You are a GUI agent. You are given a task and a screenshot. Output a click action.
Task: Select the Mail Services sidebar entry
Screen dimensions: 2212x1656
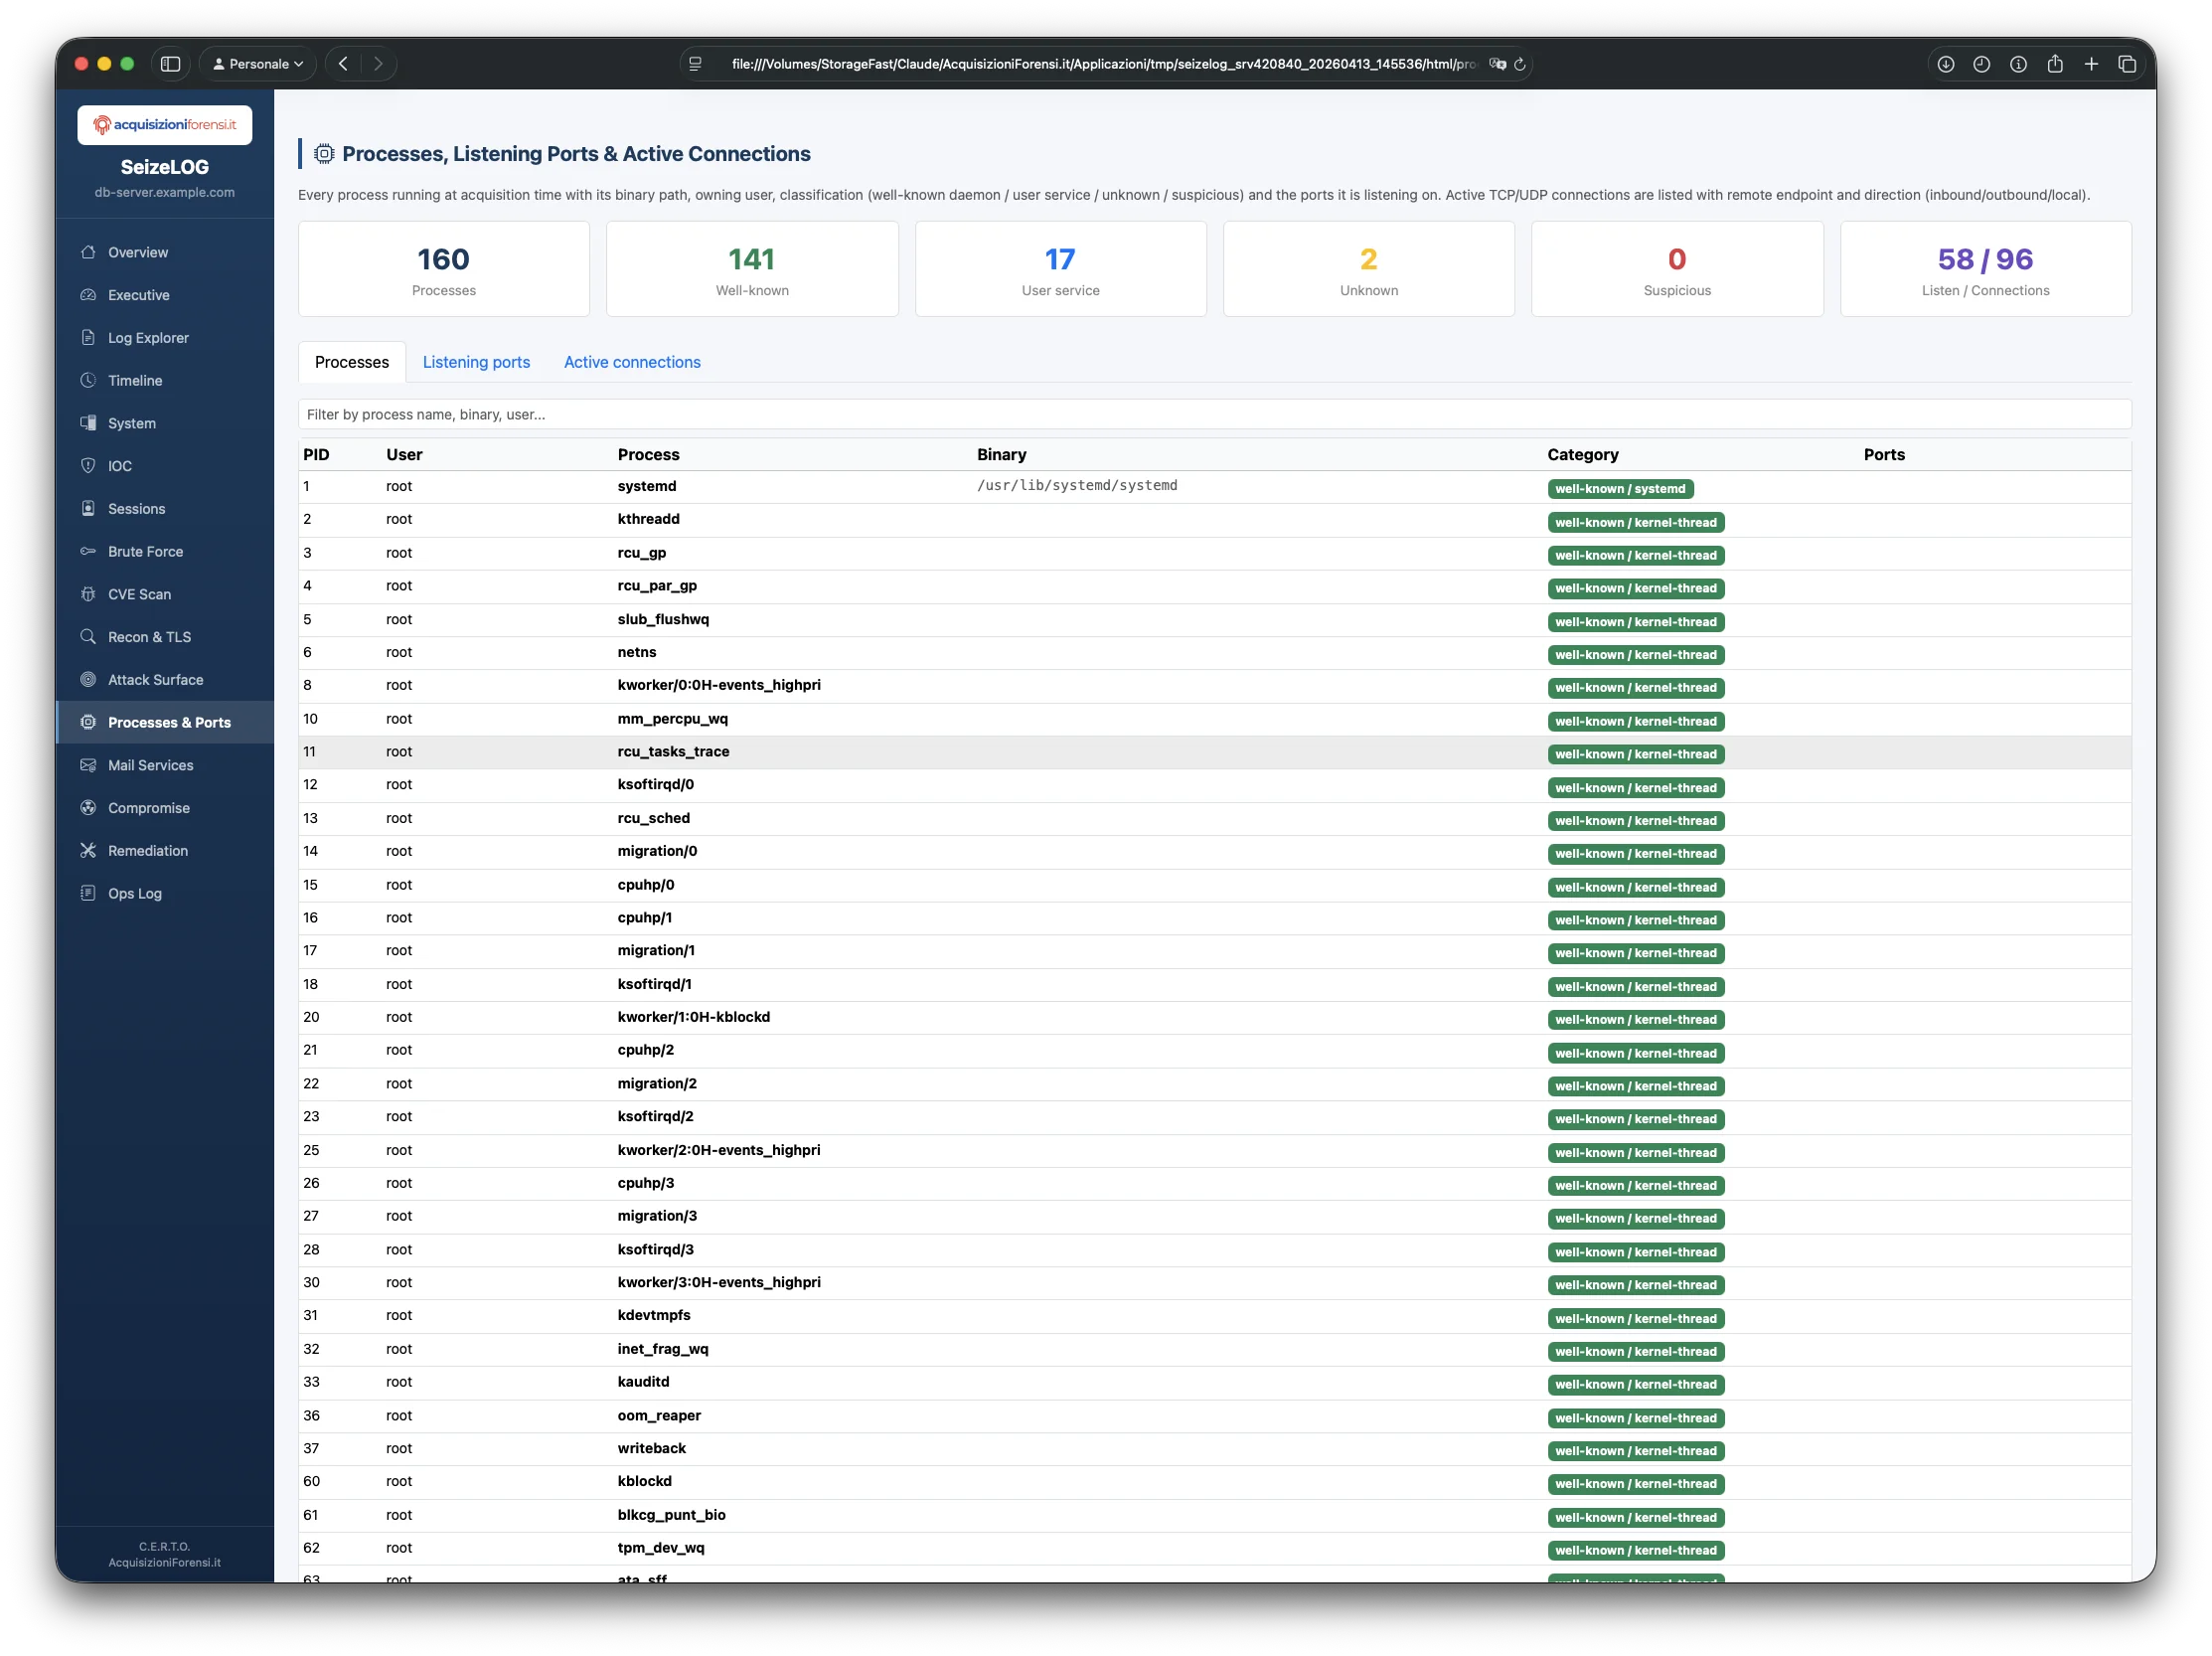(x=150, y=765)
